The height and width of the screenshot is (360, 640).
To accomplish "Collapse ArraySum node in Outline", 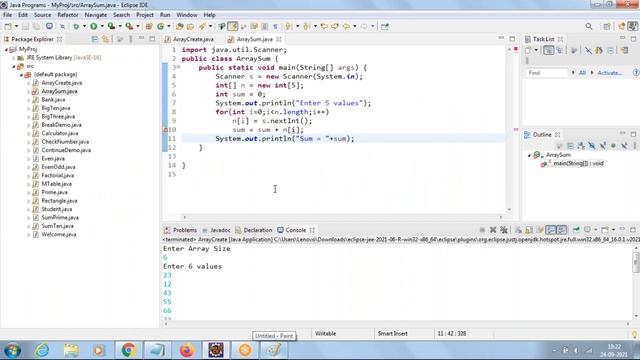I will (529, 156).
